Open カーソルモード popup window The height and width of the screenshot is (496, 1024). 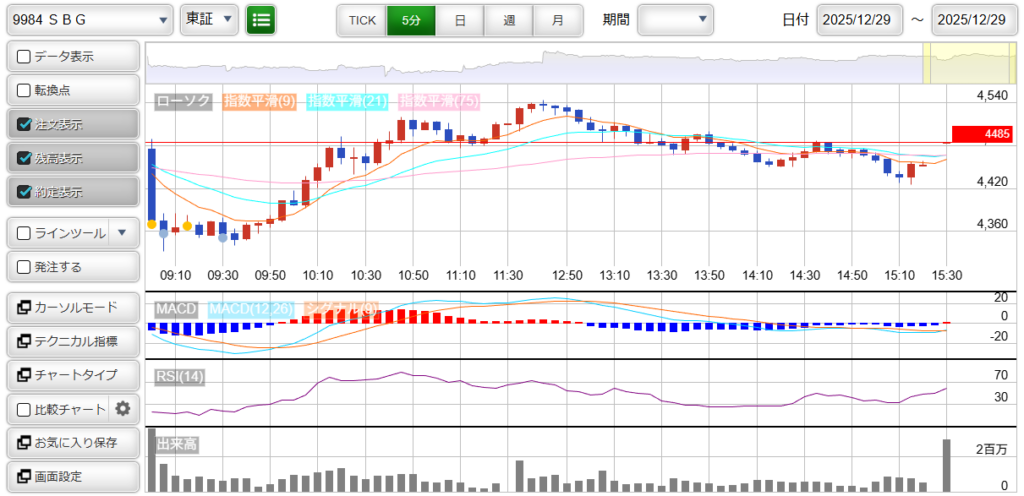(73, 307)
